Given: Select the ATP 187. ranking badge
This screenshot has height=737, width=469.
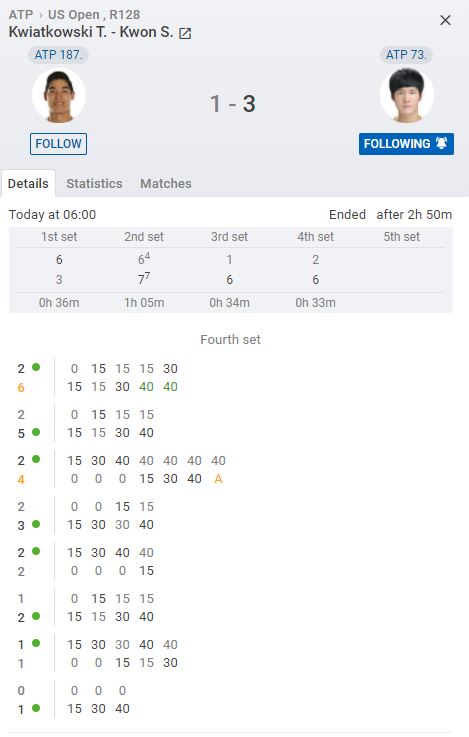Looking at the screenshot, I should [58, 55].
